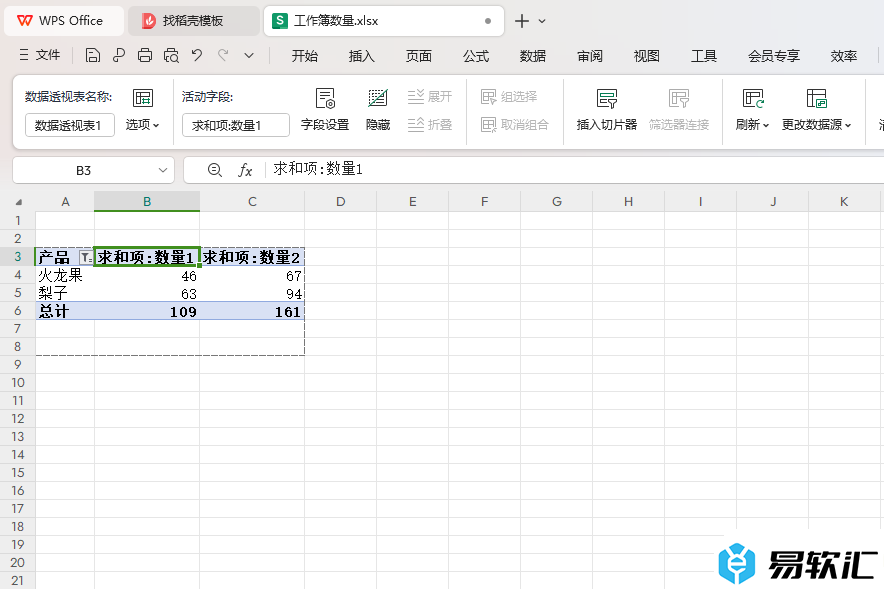The width and height of the screenshot is (884, 589).
Task: Click the select-all corner triangle
Action: click(x=19, y=202)
